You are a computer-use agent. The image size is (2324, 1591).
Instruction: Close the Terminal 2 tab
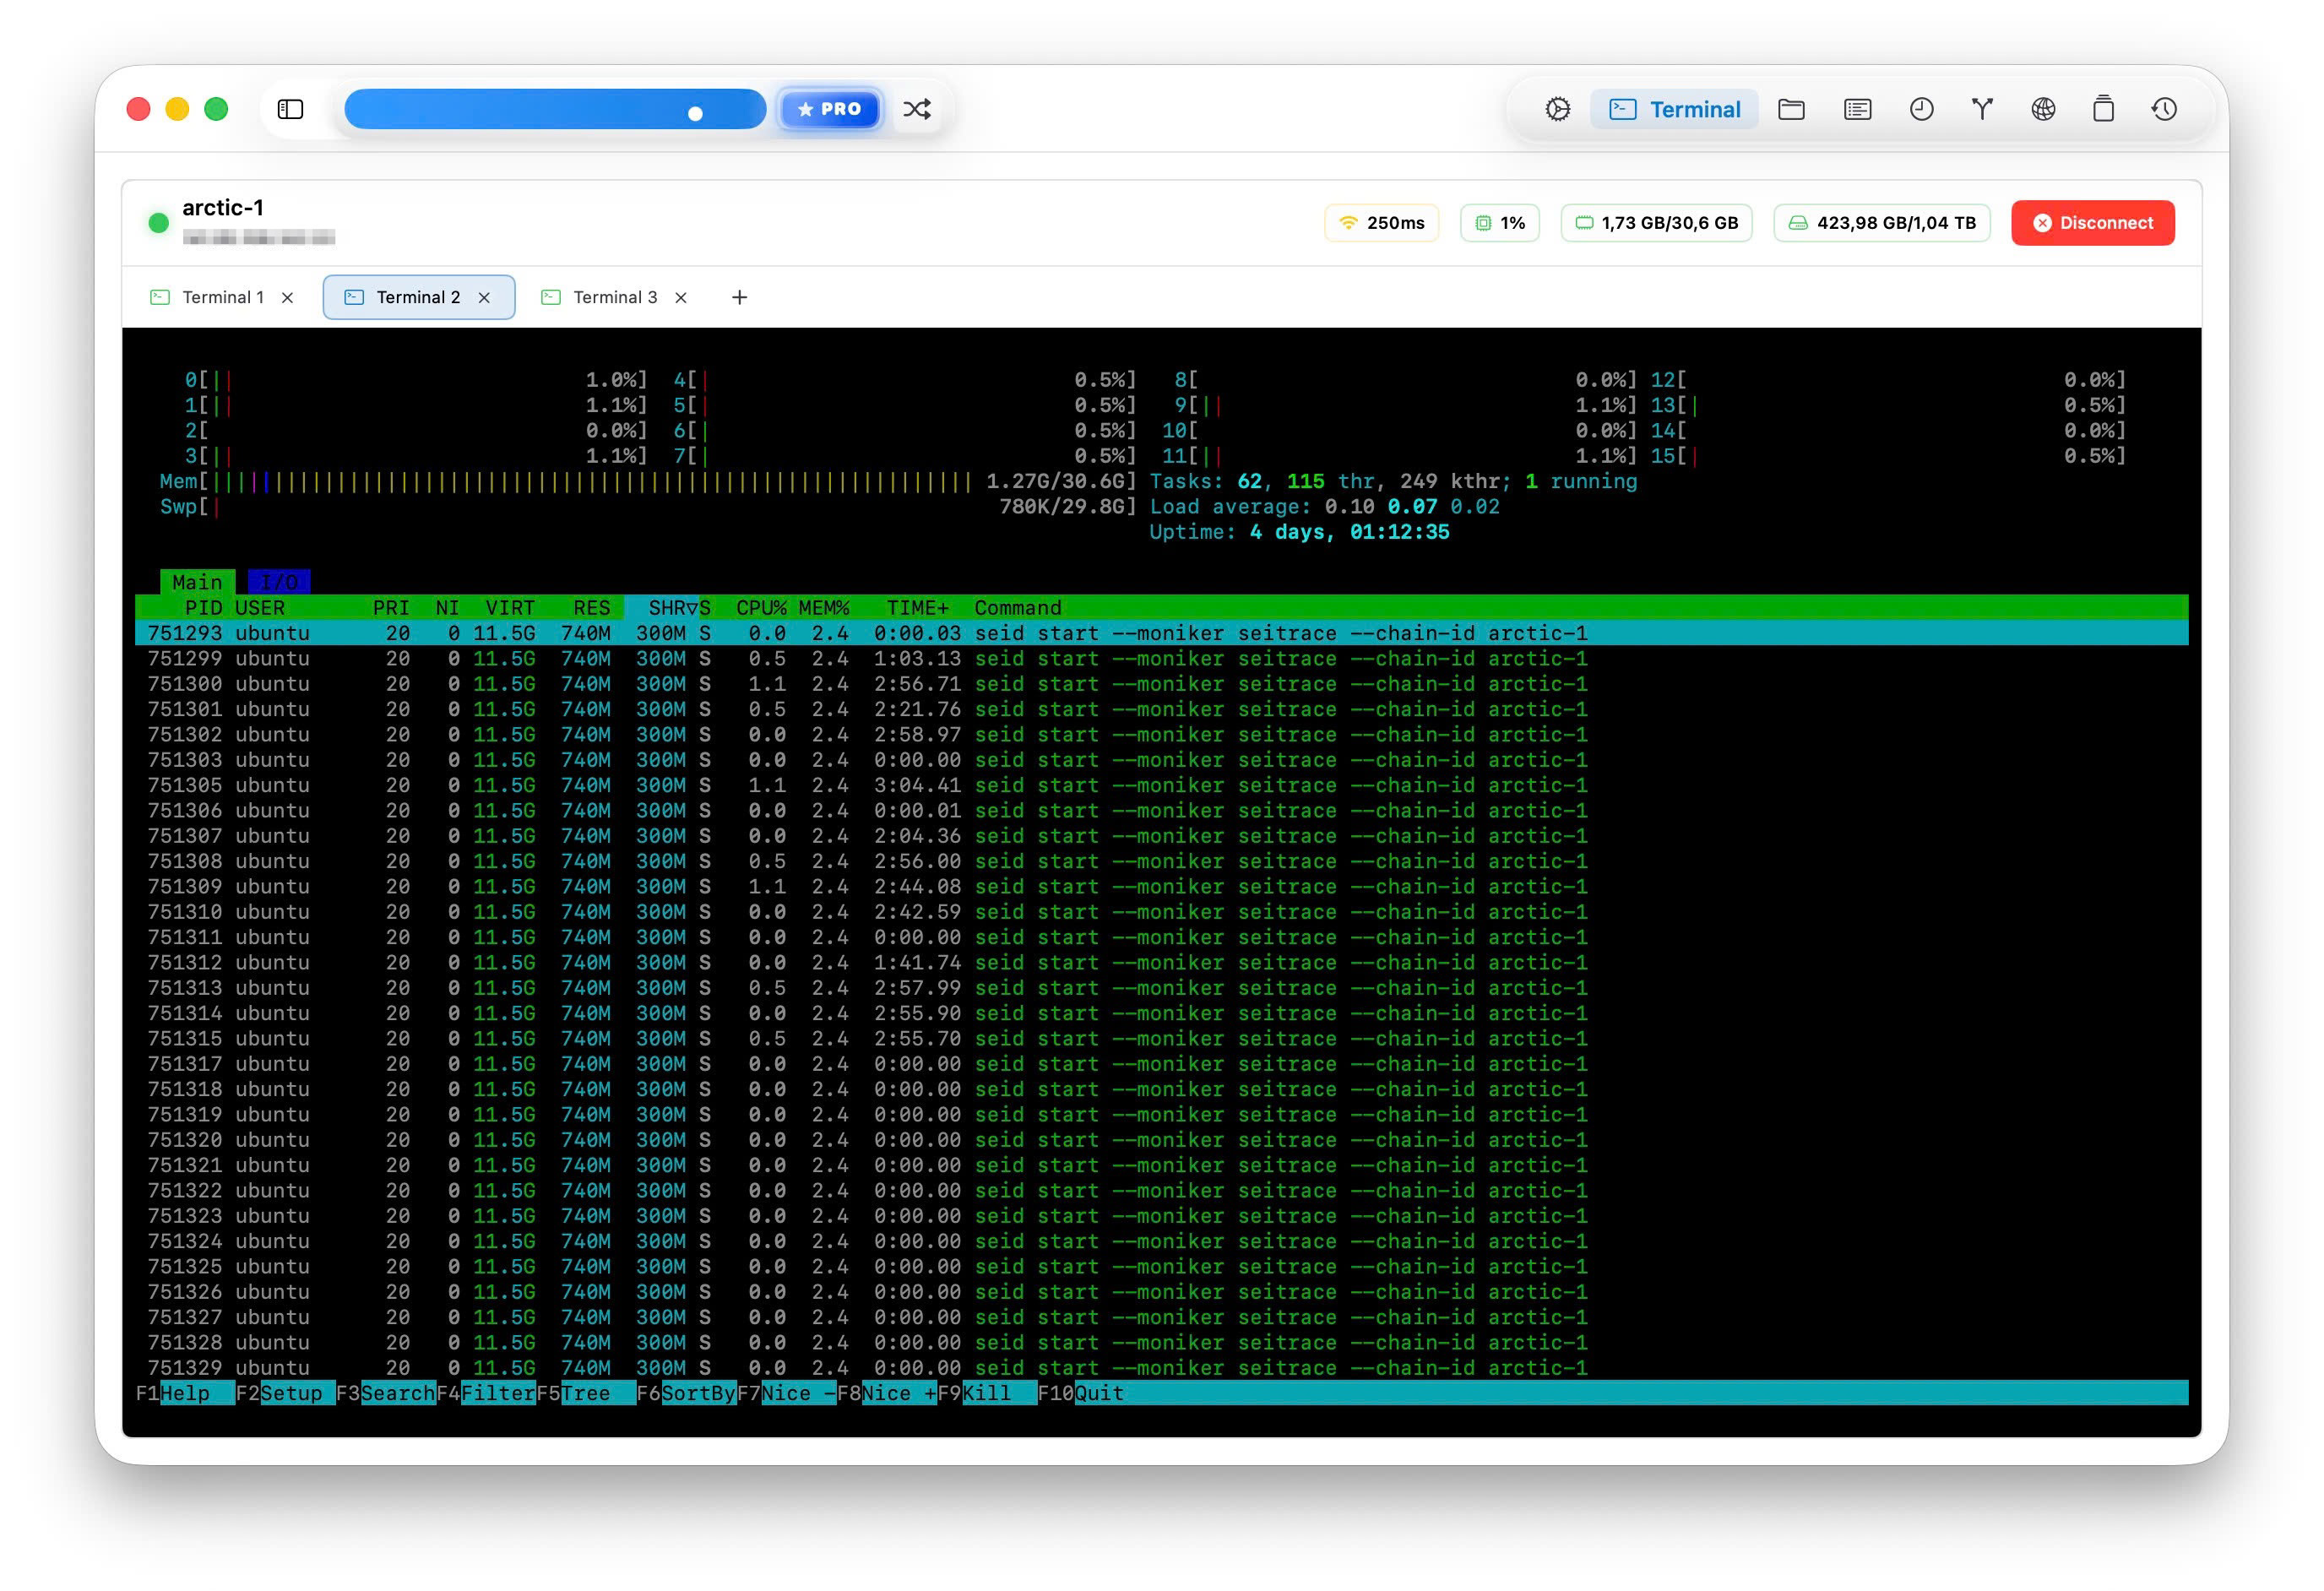[485, 298]
